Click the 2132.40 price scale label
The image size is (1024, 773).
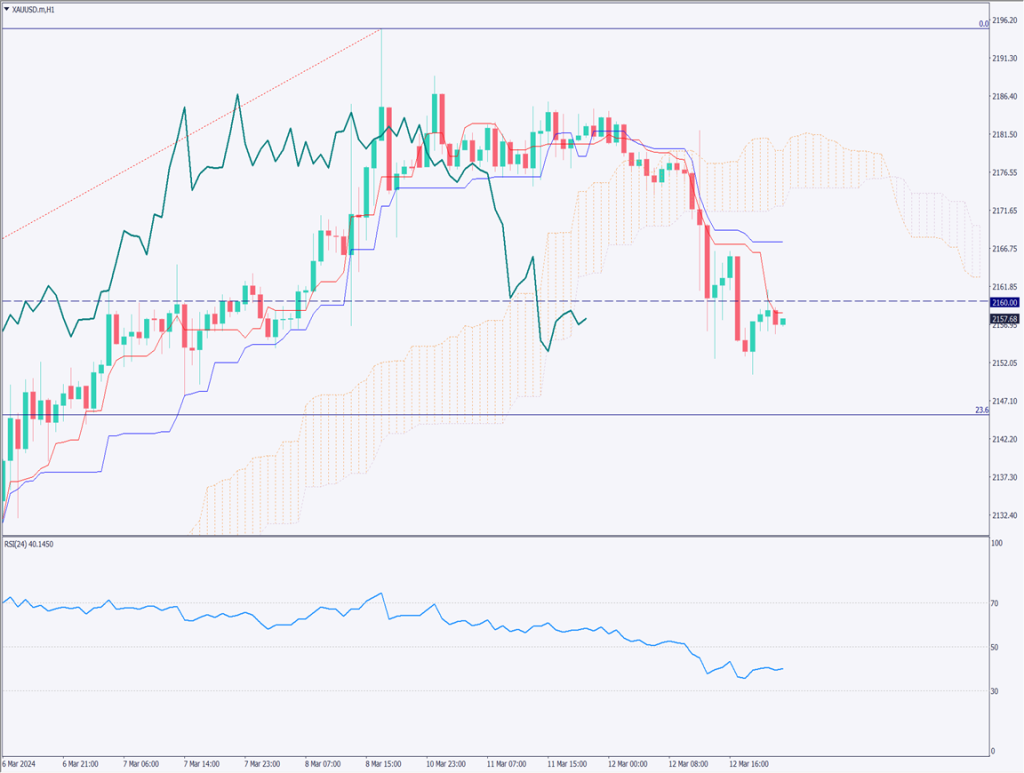click(1003, 515)
